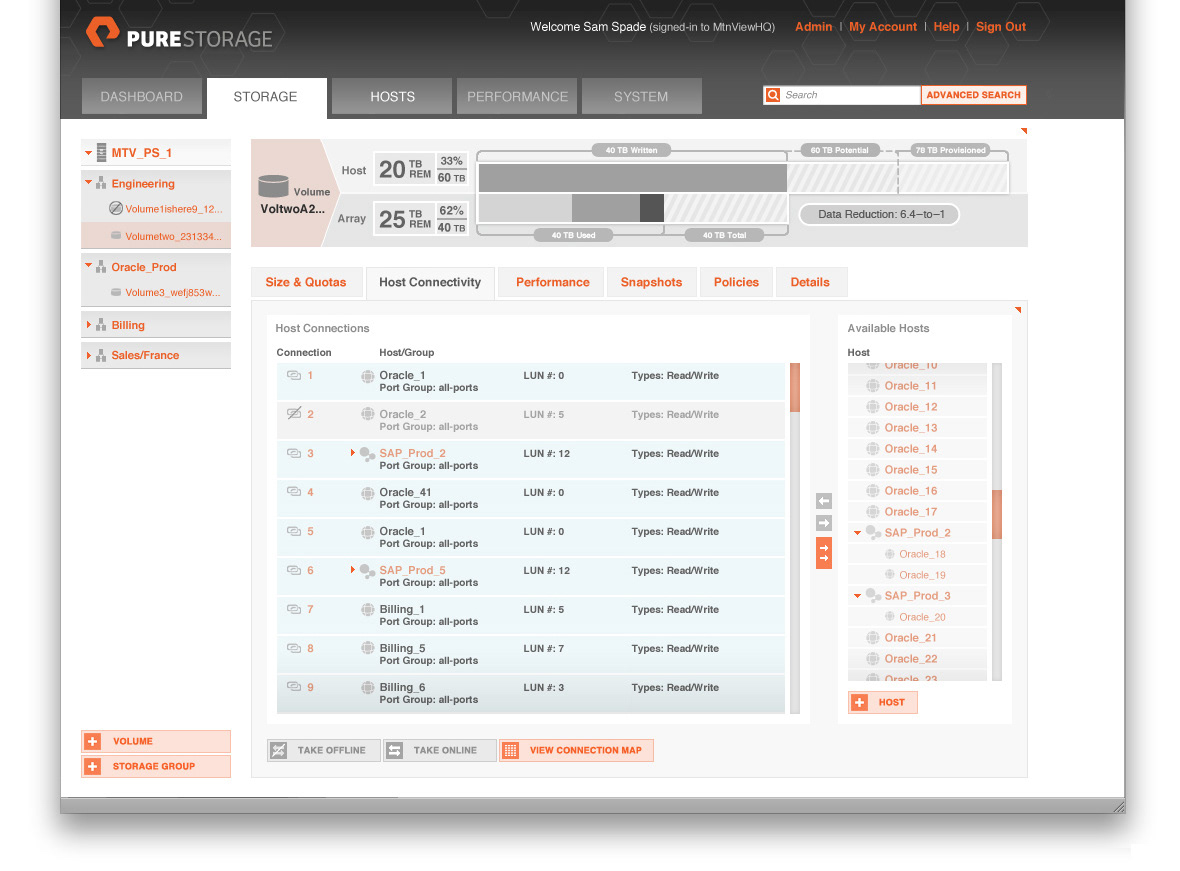Open the My Account link
Image resolution: width=1180 pixels, height=871 pixels.
883,26
